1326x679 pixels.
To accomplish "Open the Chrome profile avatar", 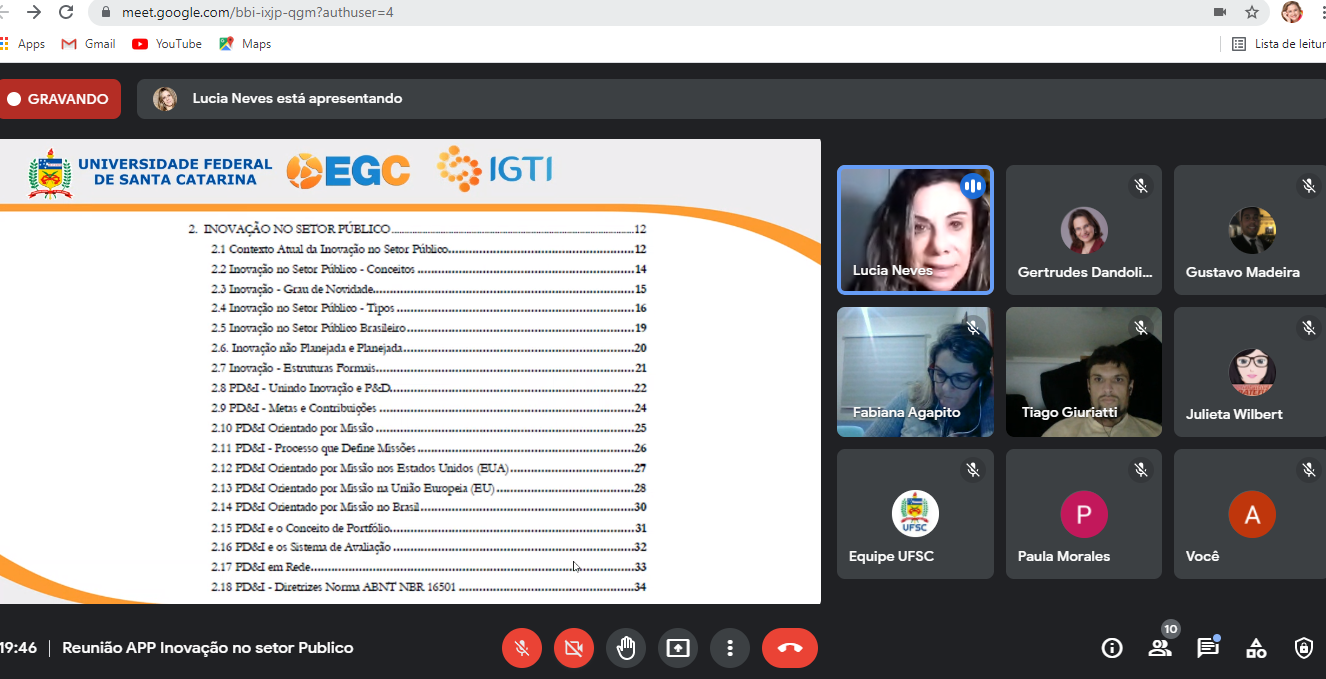I will (1292, 12).
